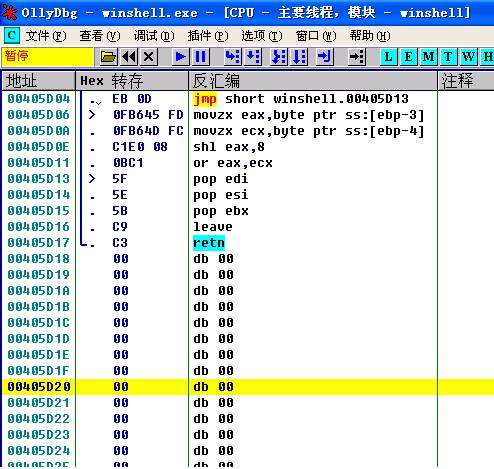Open the Windows W button
Image resolution: width=494 pixels, height=469 pixels.
tap(468, 57)
